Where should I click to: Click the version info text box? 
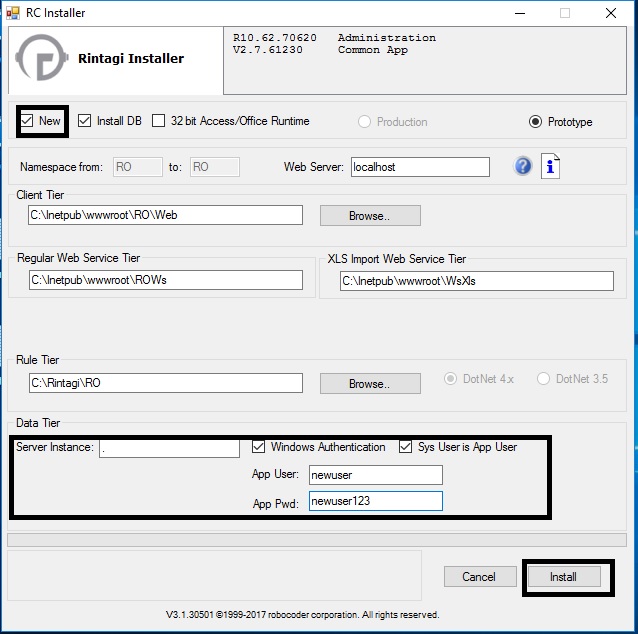[425, 61]
